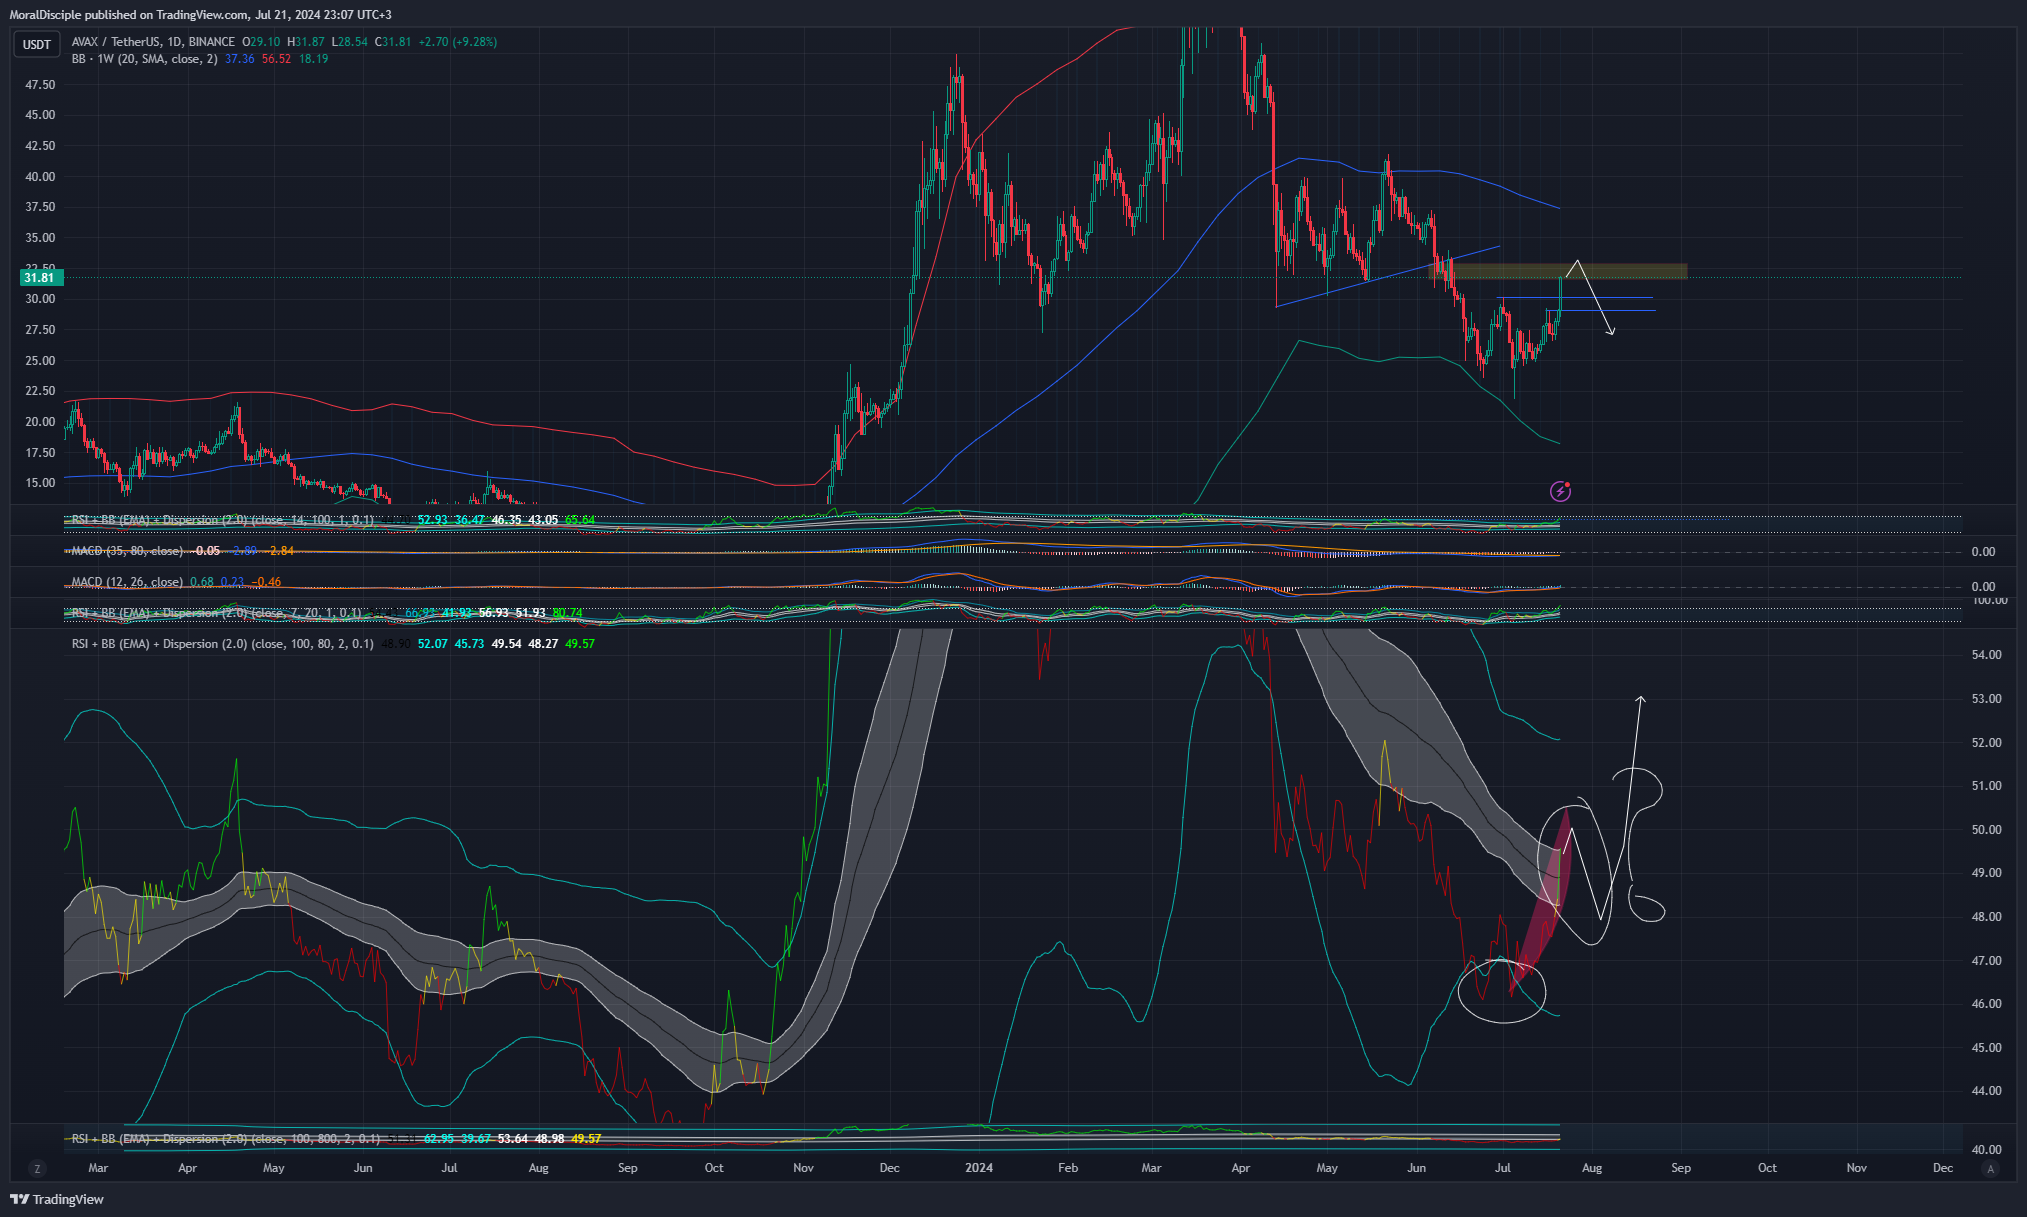
Task: Click the TradingView logo at bottom left
Action: (x=57, y=1199)
